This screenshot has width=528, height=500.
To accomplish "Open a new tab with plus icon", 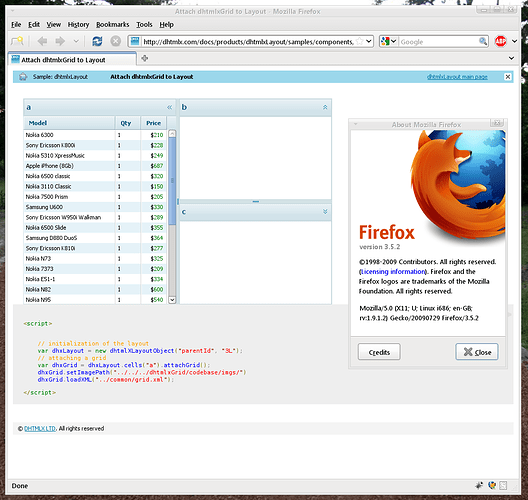I will tap(145, 58).
